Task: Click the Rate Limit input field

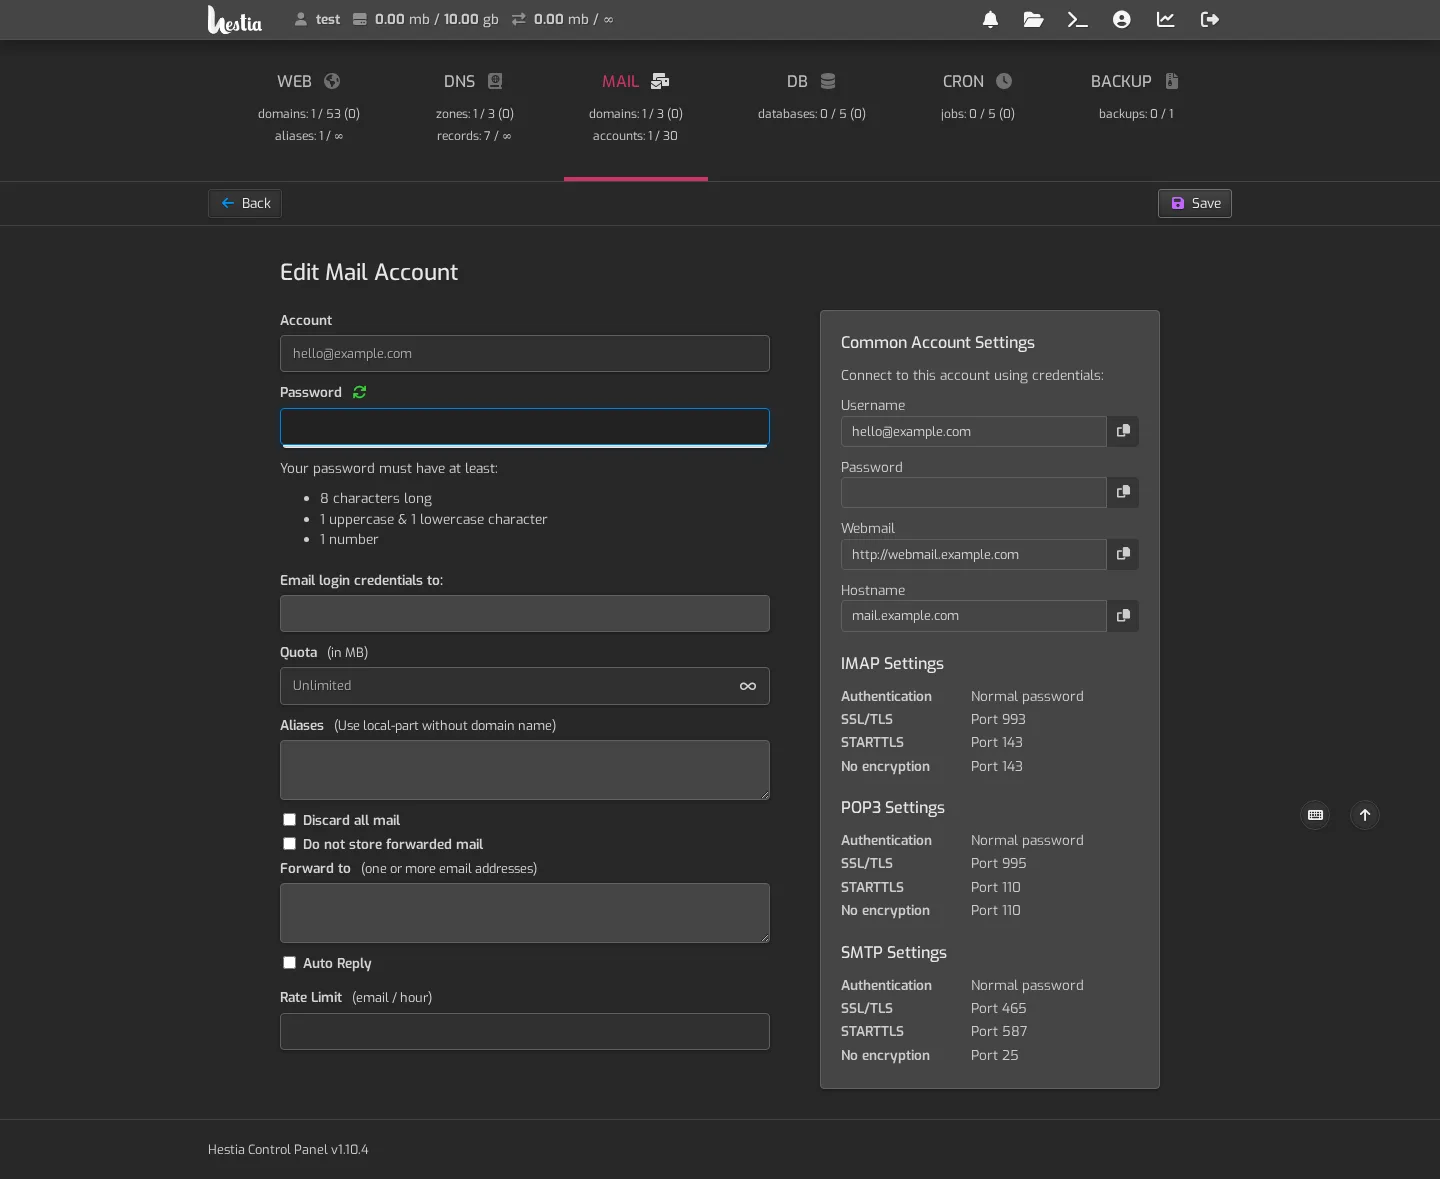Action: (x=525, y=1032)
